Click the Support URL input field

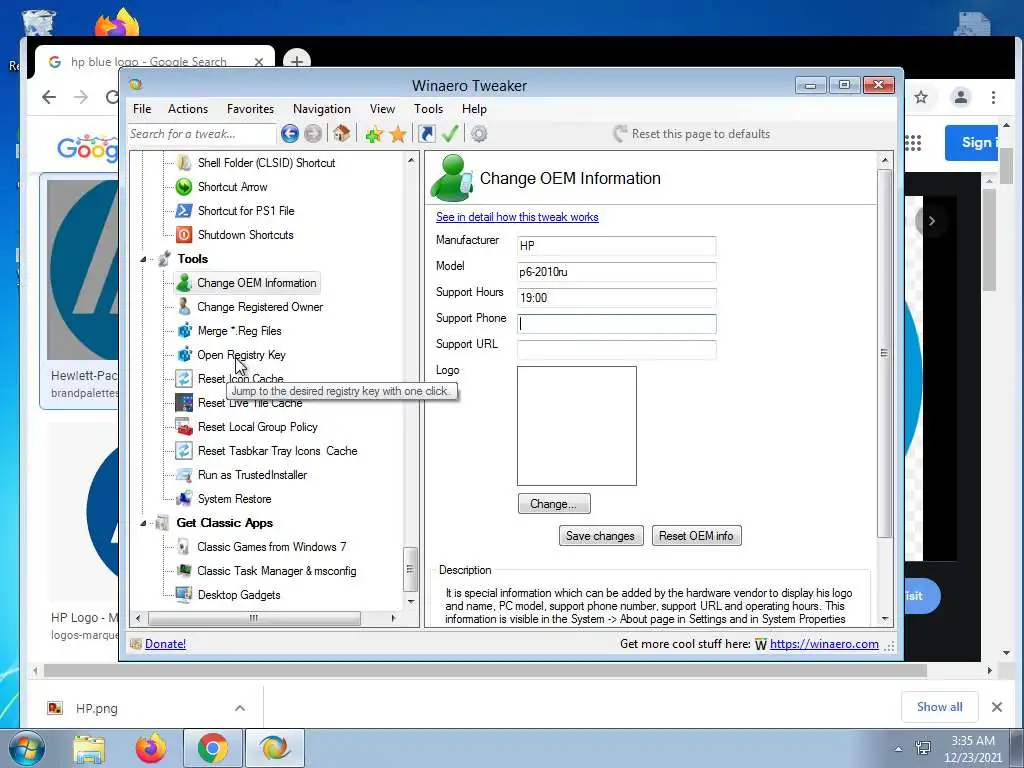pyautogui.click(x=616, y=350)
